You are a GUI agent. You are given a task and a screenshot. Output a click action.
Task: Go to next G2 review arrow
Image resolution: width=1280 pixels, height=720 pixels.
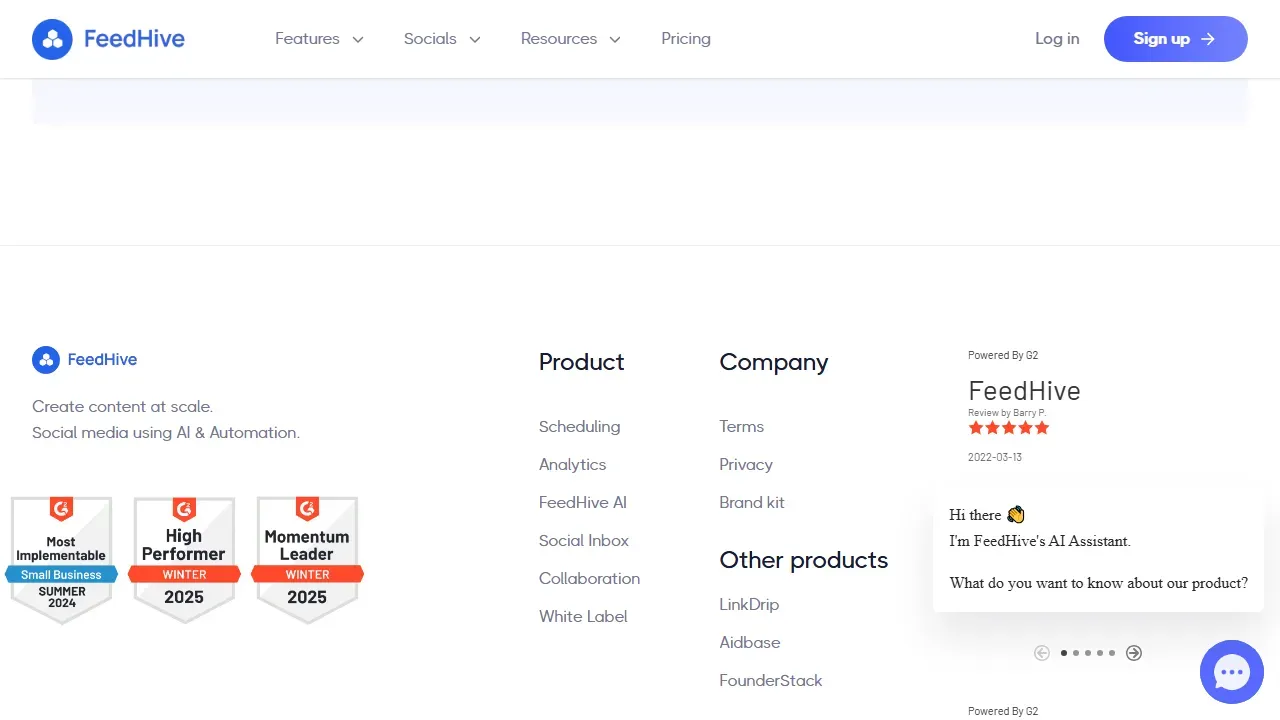point(1134,653)
